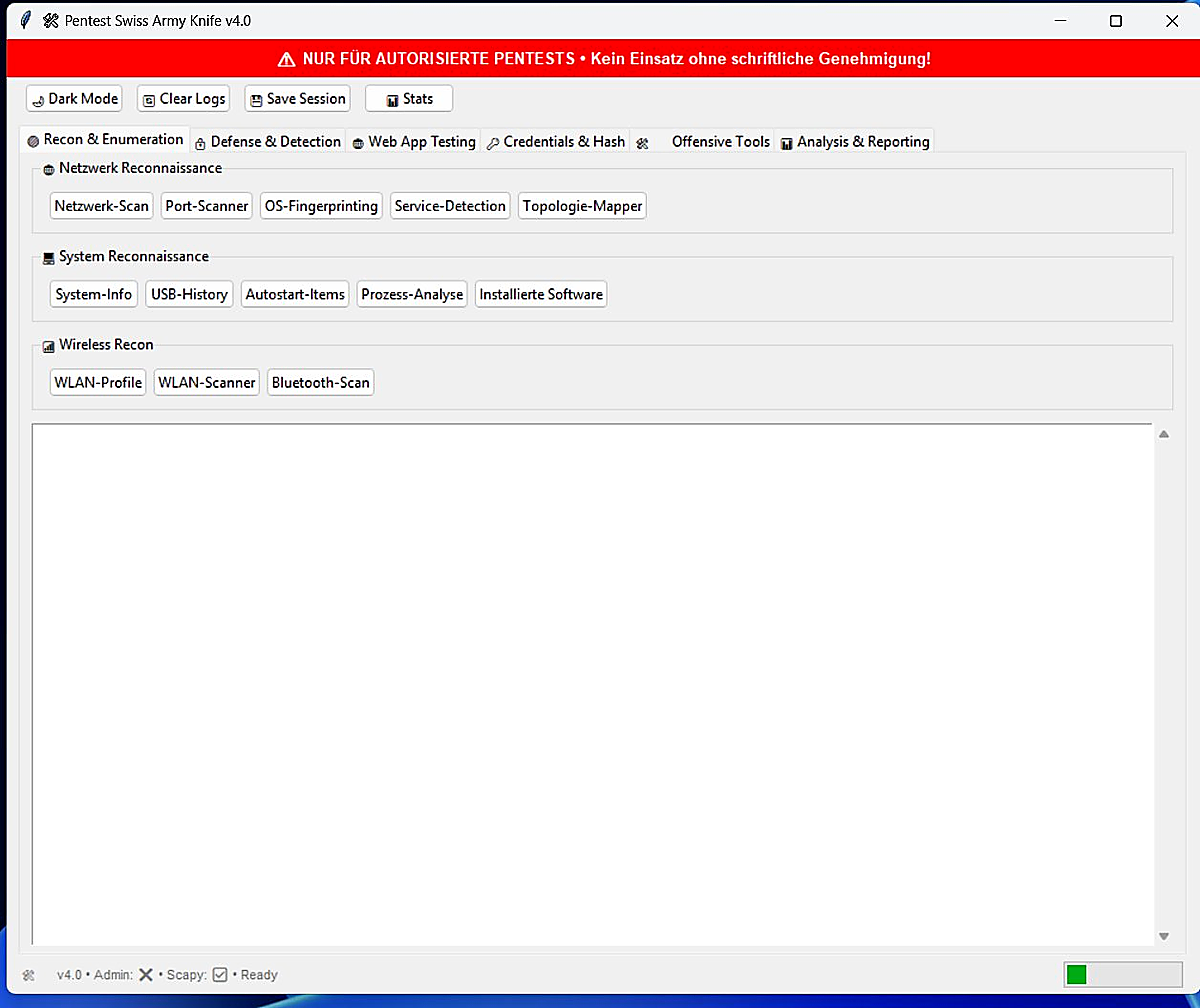This screenshot has height=1008, width=1200.
Task: Click signal icon beside Wireless Recon
Action: coord(49,346)
